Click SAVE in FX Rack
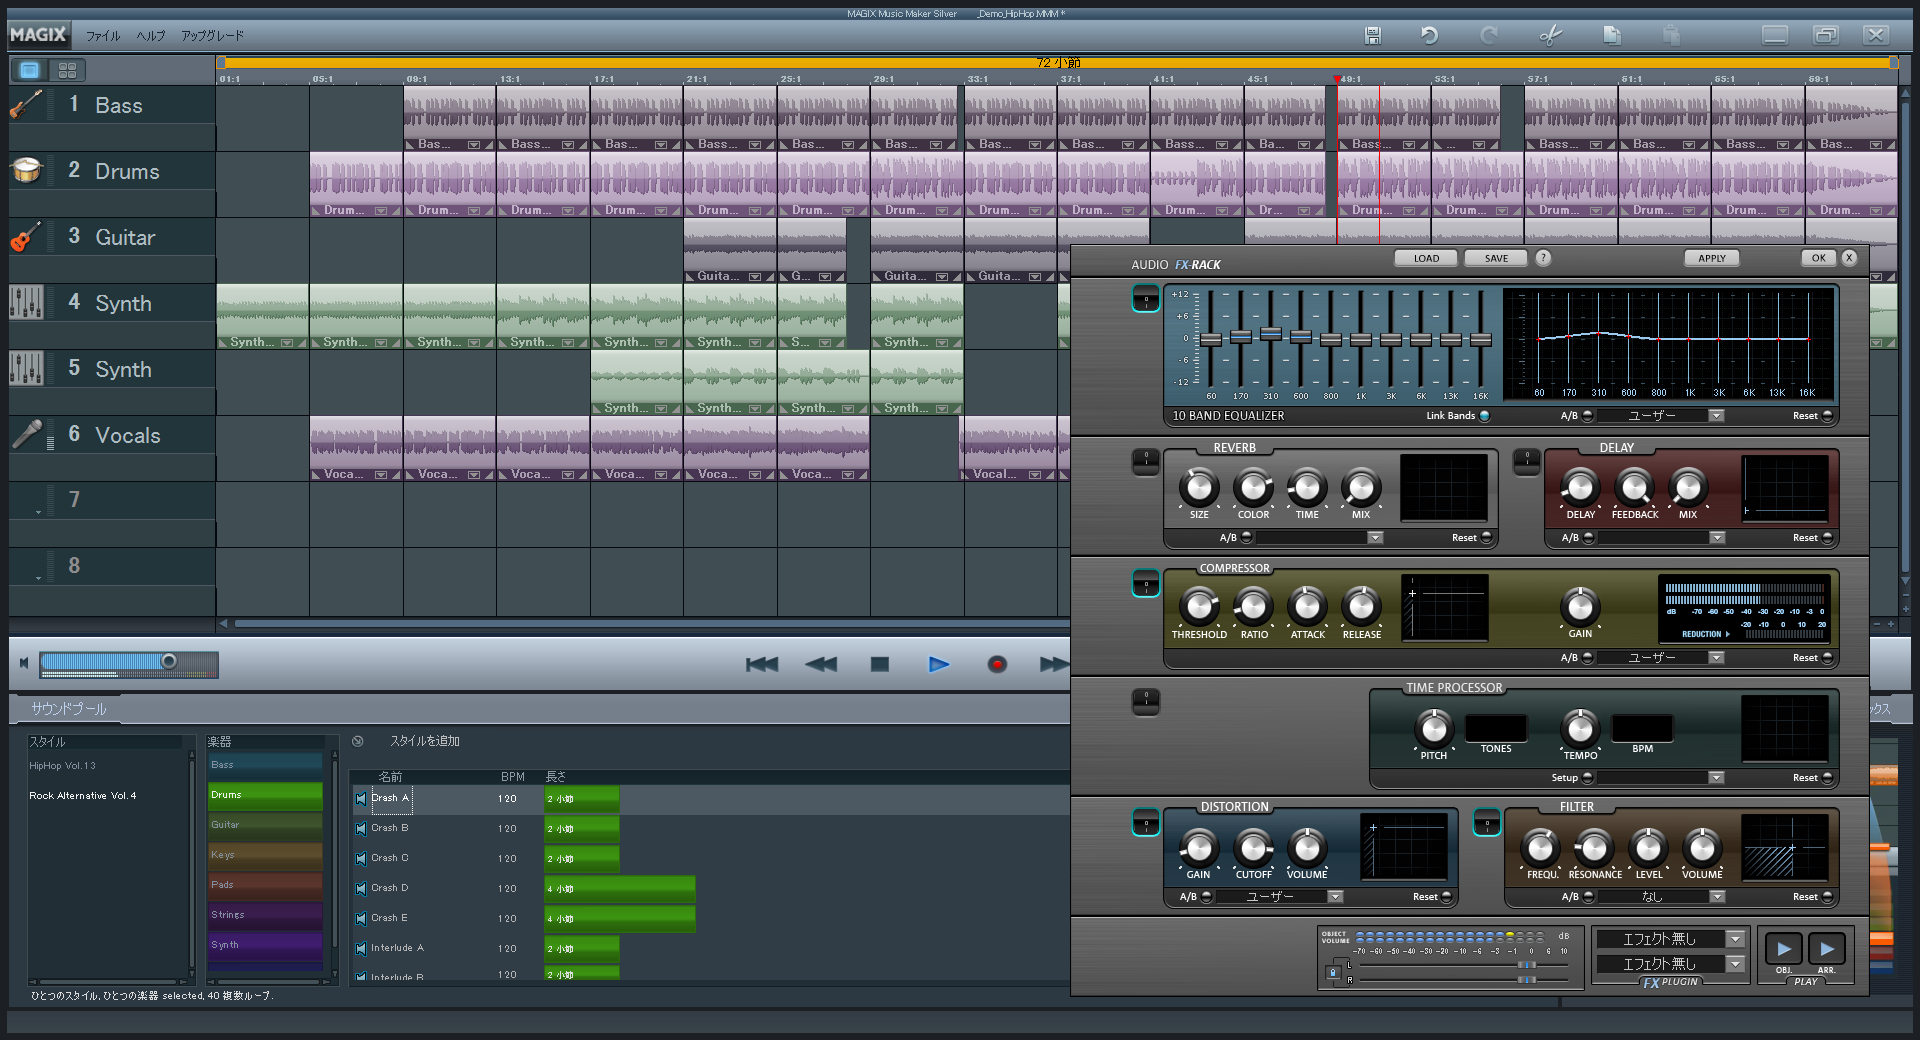 click(1496, 258)
